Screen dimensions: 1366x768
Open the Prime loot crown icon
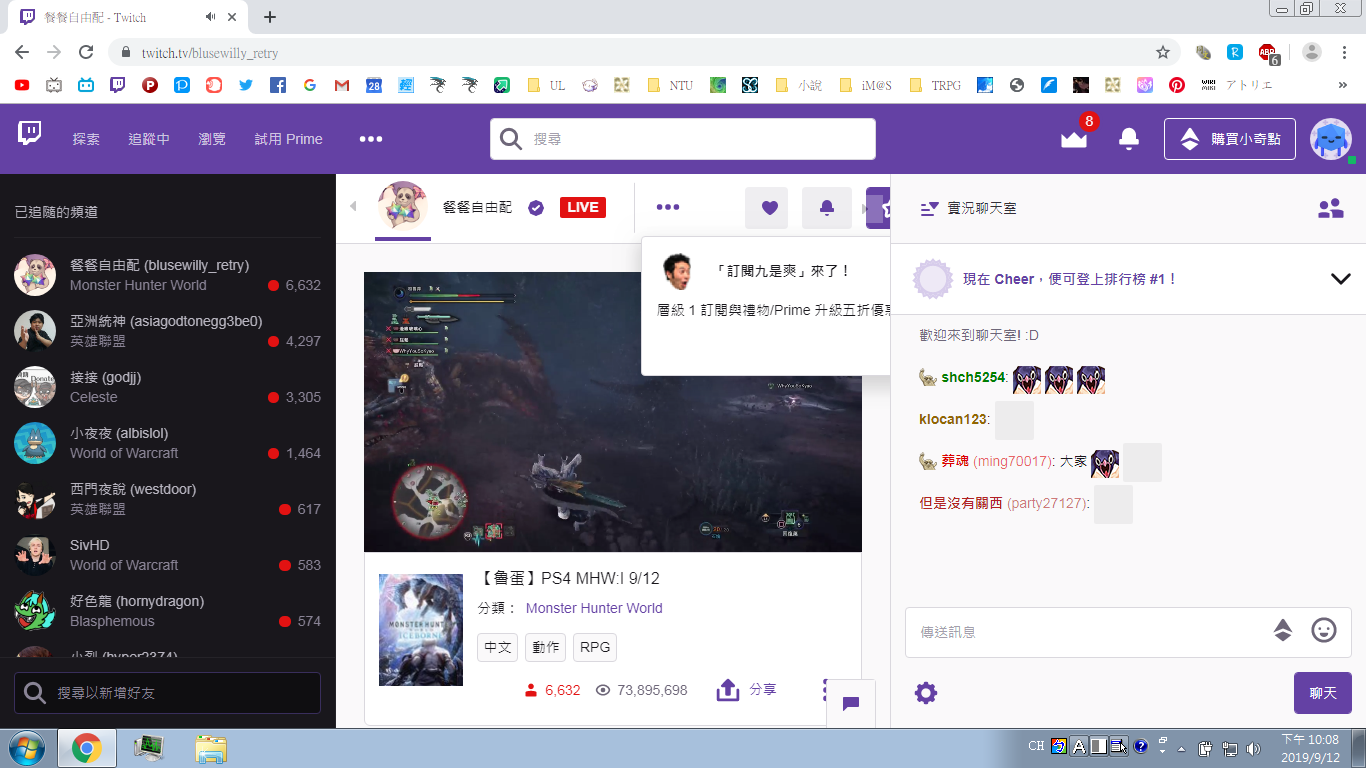coord(1074,139)
